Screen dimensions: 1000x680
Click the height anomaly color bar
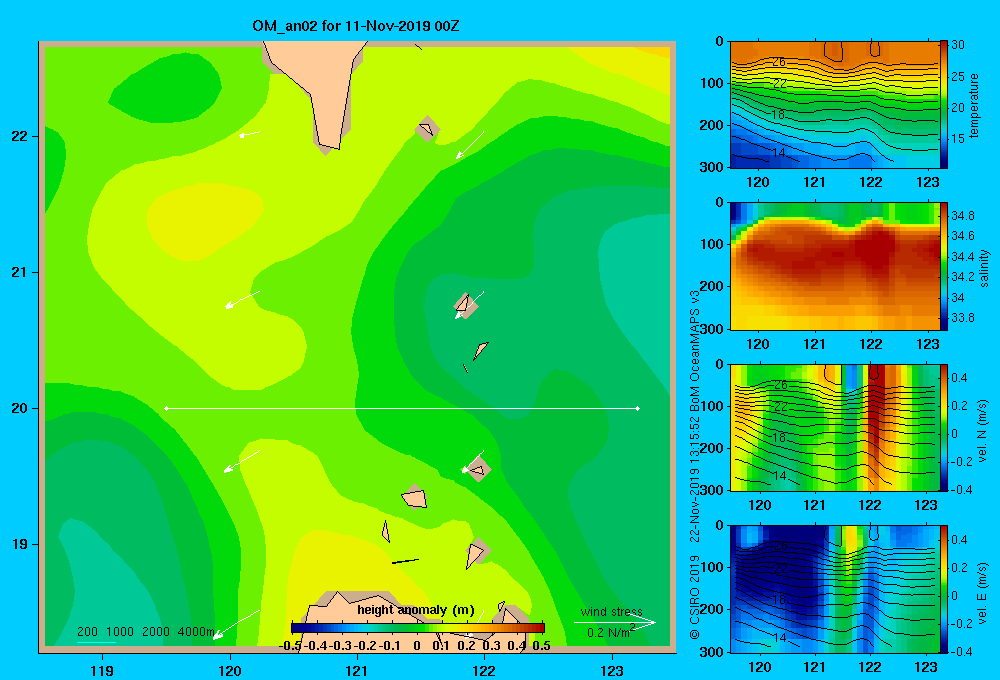click(418, 628)
